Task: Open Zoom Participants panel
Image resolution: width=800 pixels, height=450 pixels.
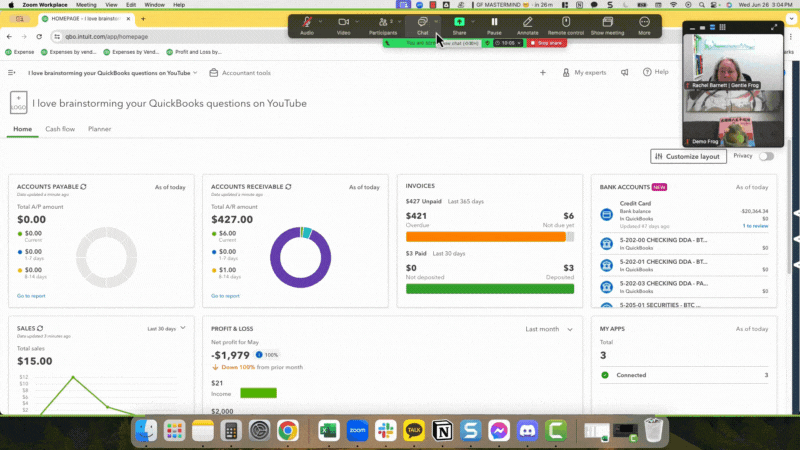Action: coord(383,25)
